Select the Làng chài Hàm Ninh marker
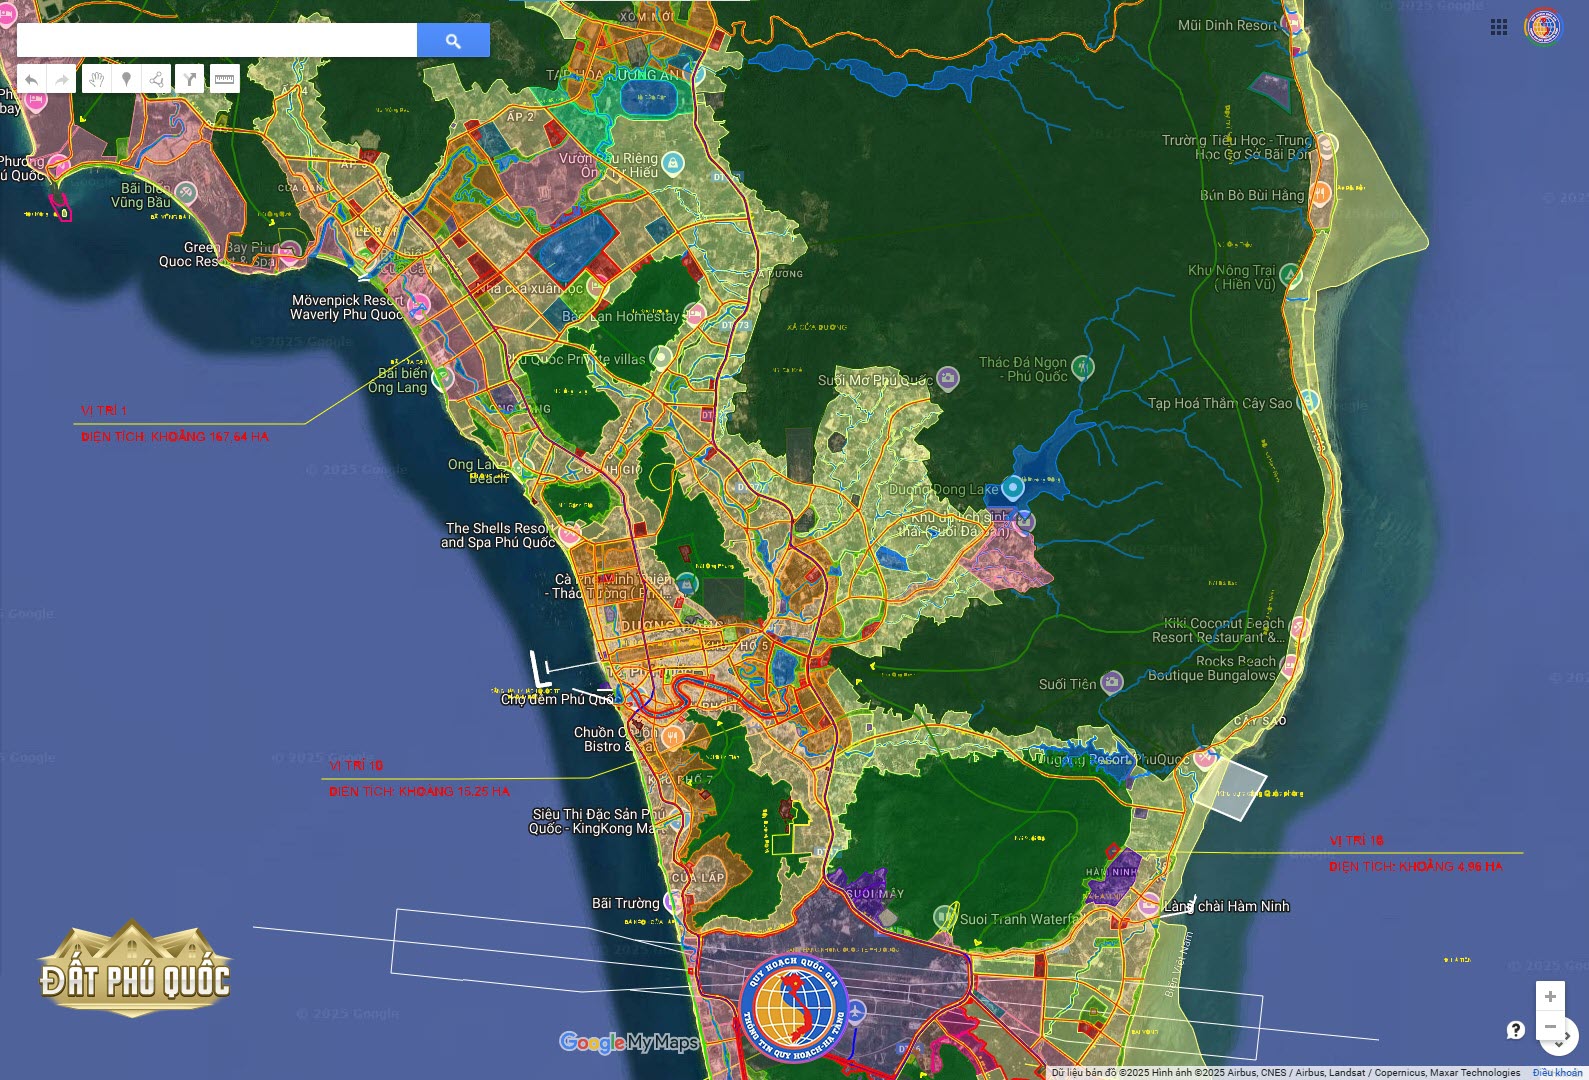The width and height of the screenshot is (1589, 1080). click(1150, 904)
